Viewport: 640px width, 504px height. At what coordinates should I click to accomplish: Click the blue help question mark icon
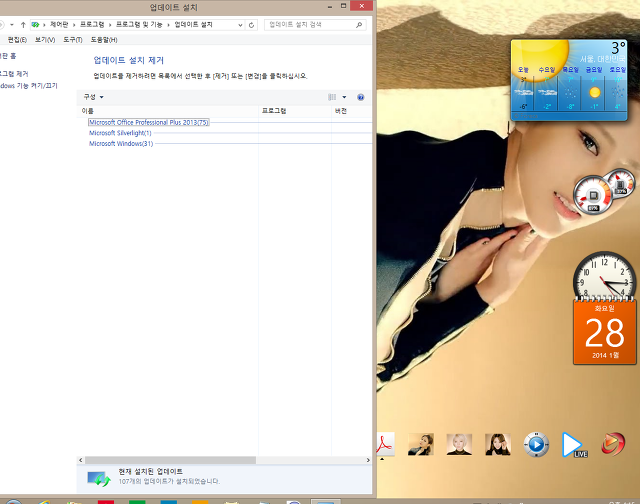[360, 97]
